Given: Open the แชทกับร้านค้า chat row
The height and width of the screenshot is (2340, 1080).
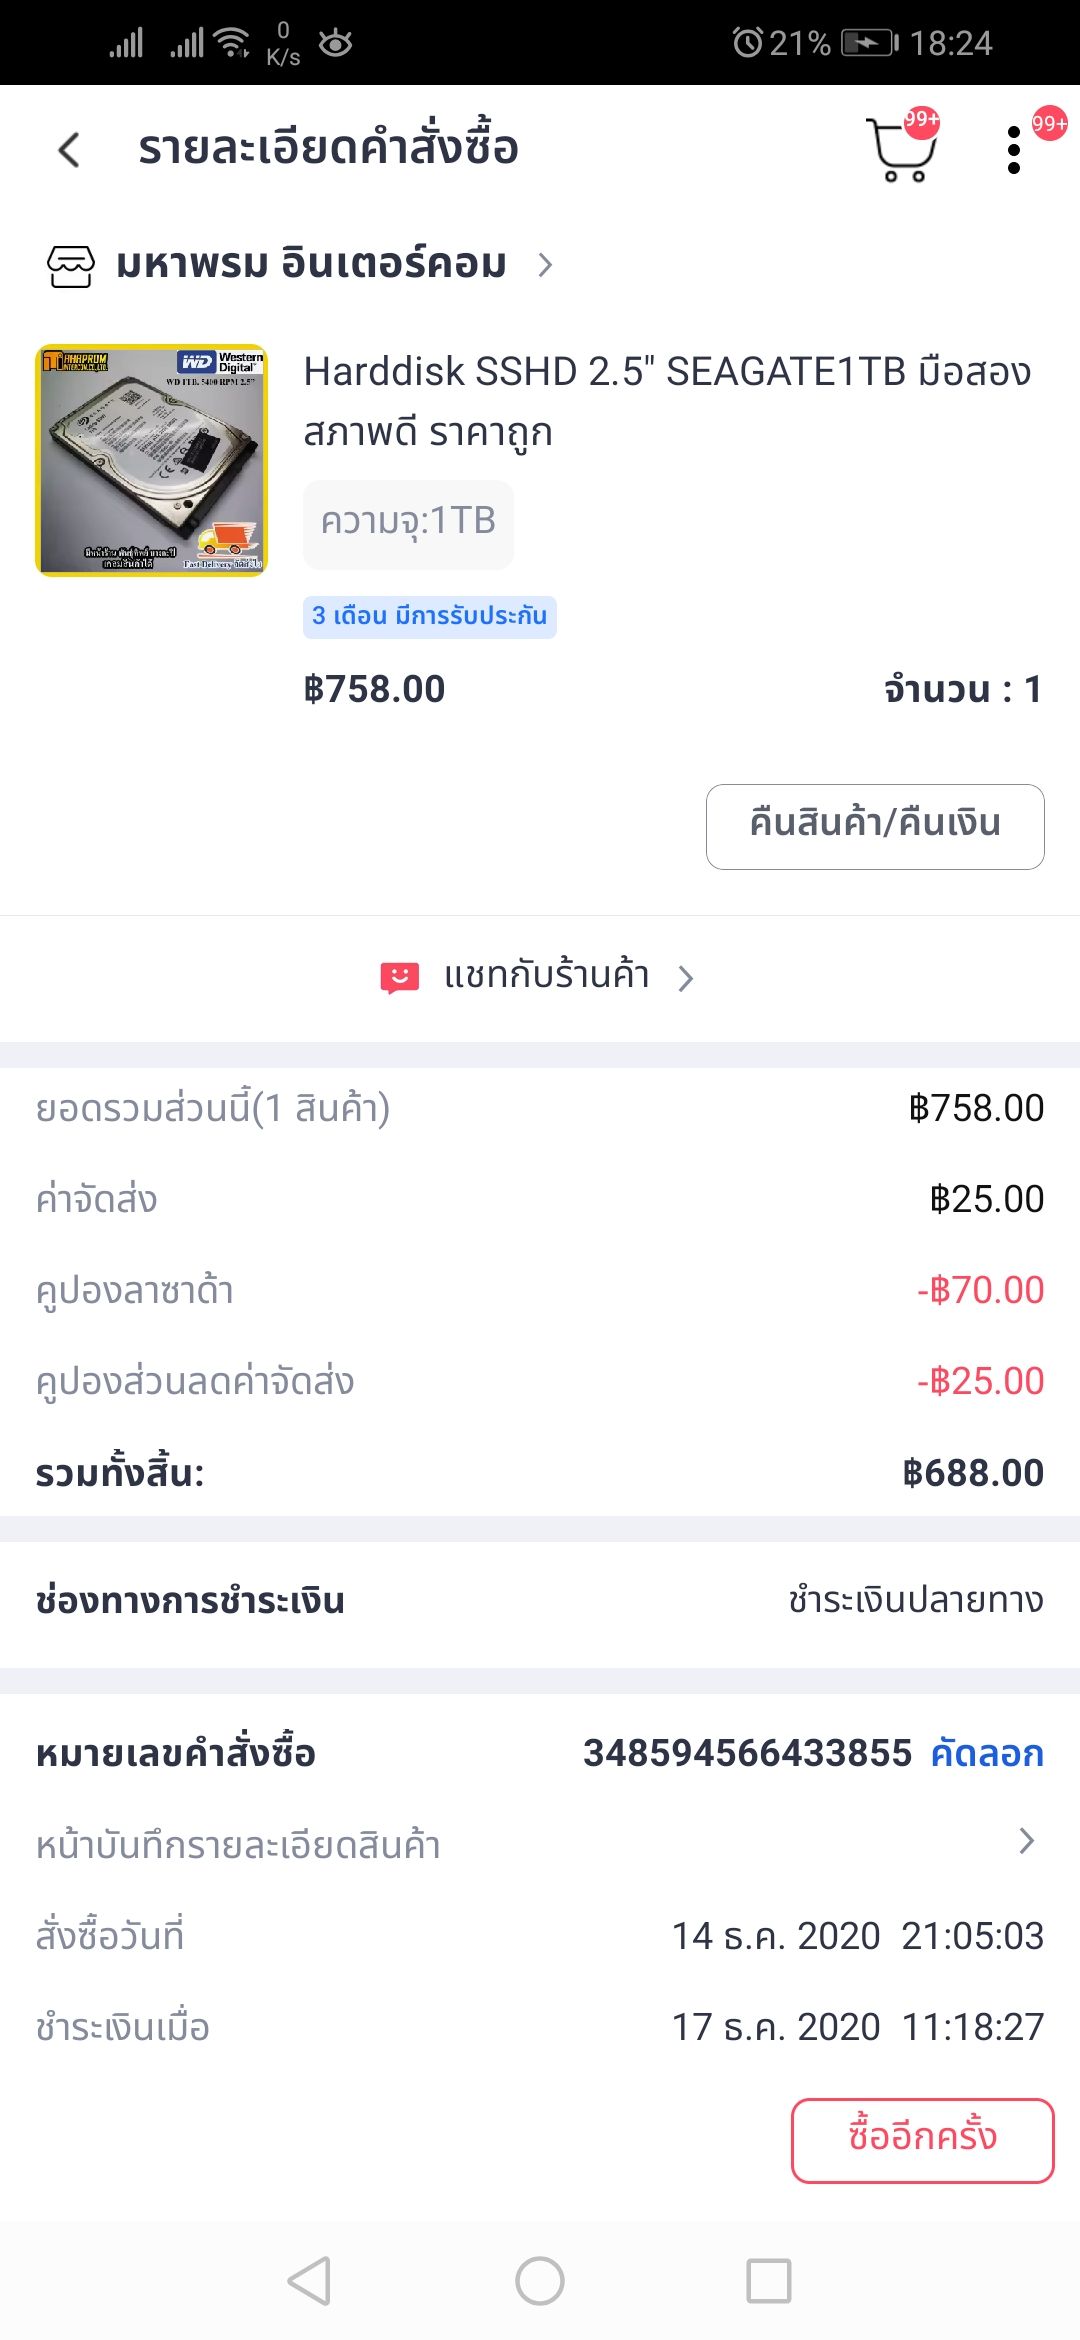Looking at the screenshot, I should 540,977.
